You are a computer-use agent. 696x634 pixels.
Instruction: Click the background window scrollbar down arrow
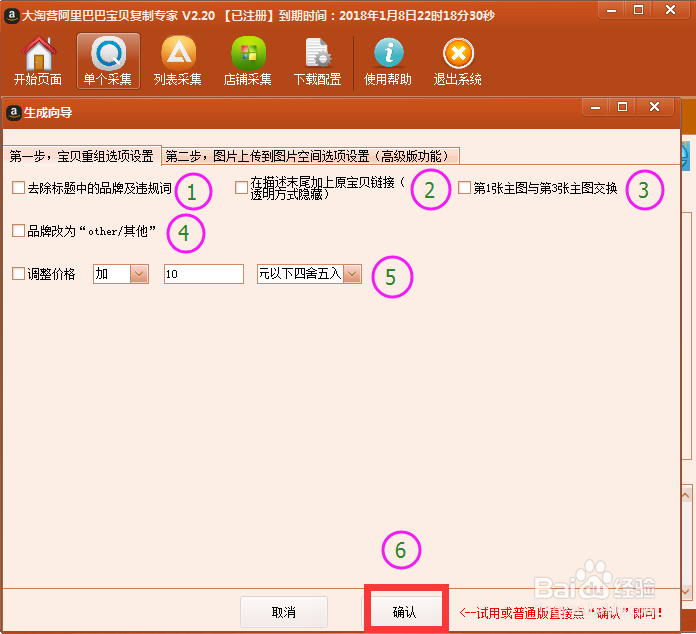pyautogui.click(x=686, y=591)
